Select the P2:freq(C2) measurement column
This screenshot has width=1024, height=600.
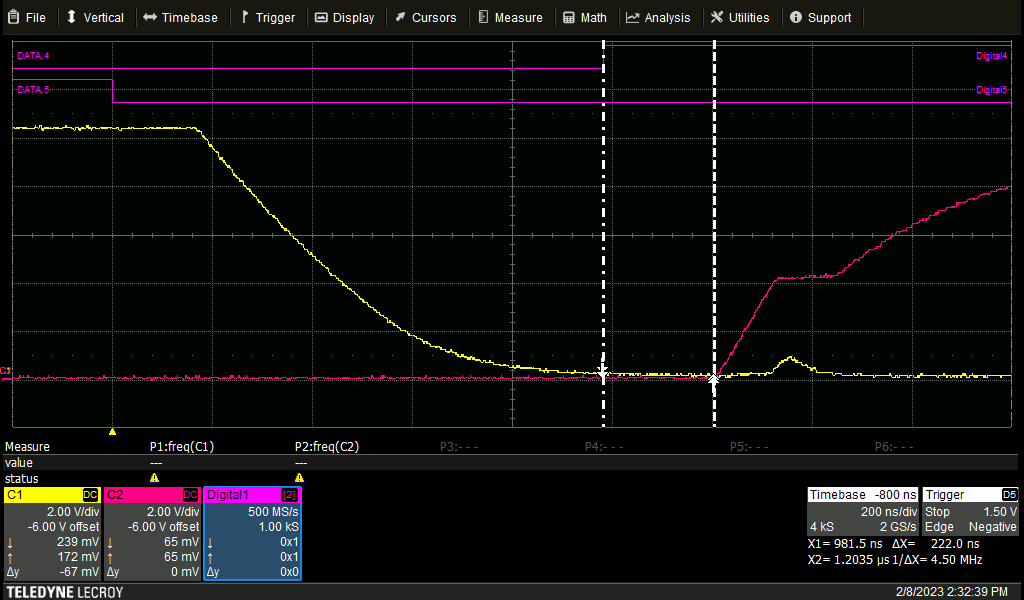(x=327, y=447)
